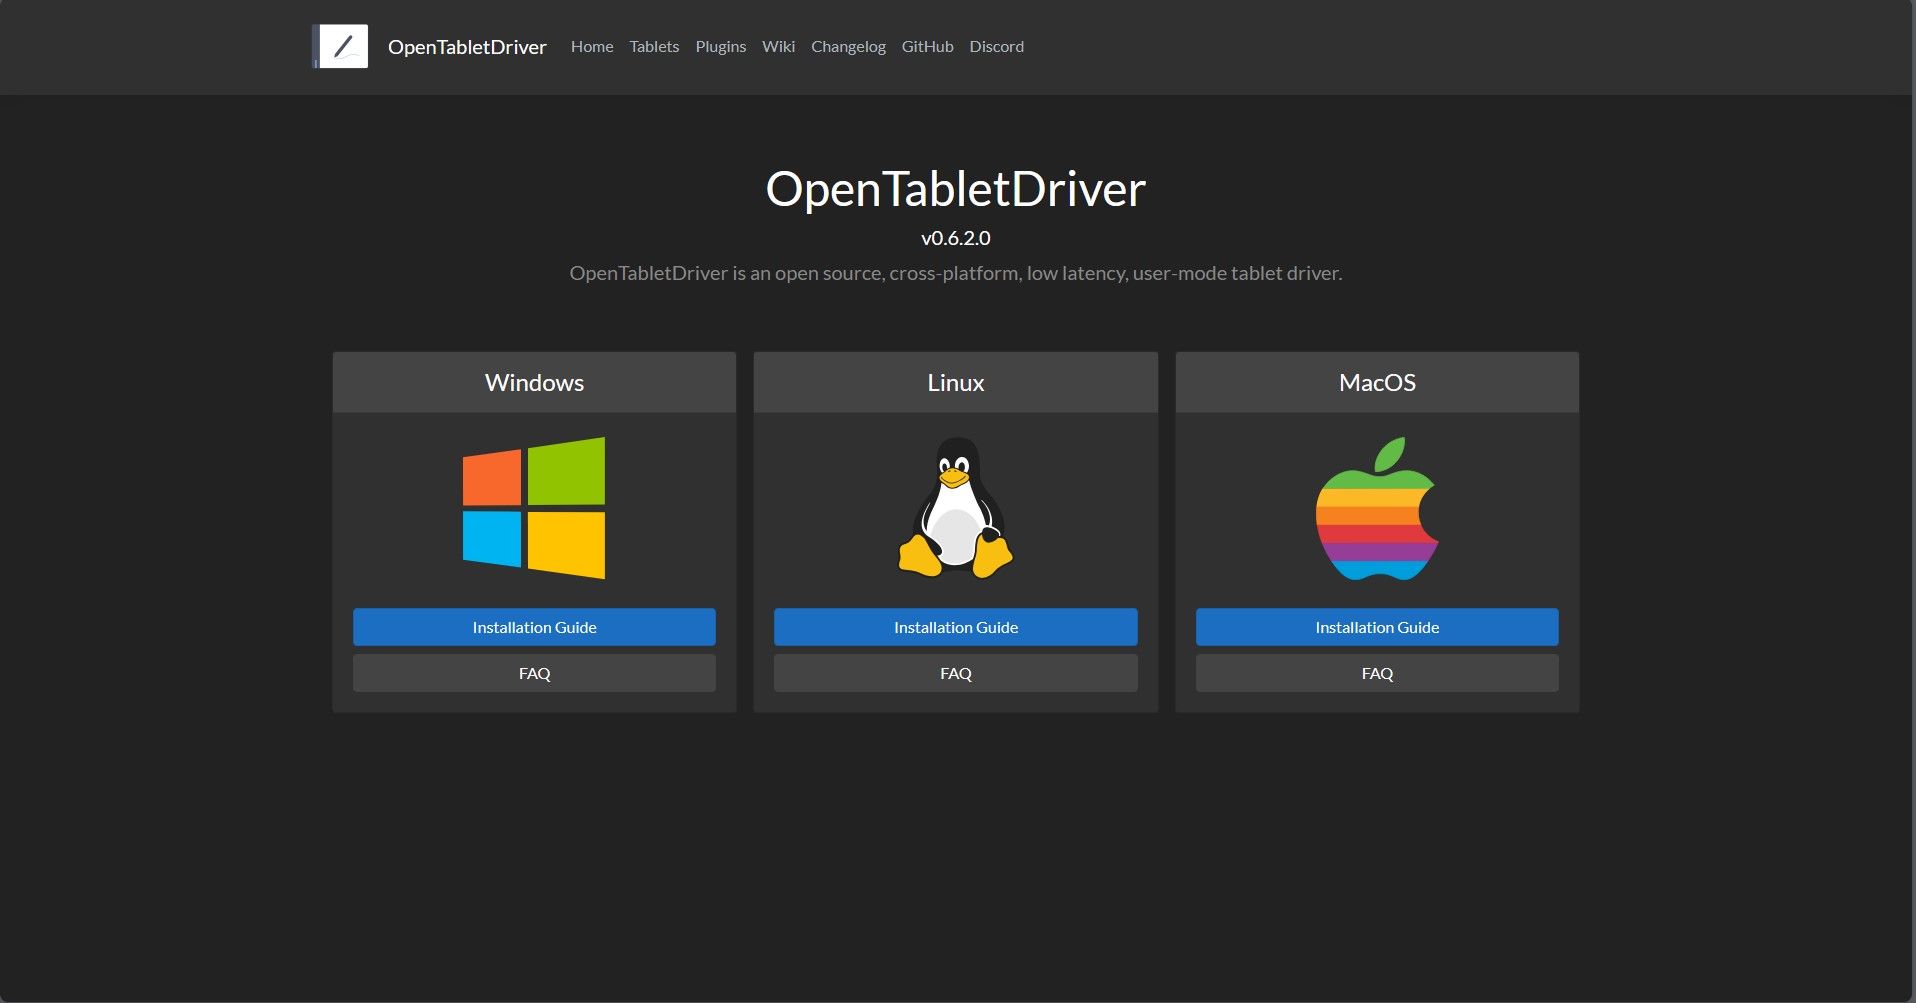Select the Linux card header
Image resolution: width=1916 pixels, height=1003 pixels.
point(955,382)
